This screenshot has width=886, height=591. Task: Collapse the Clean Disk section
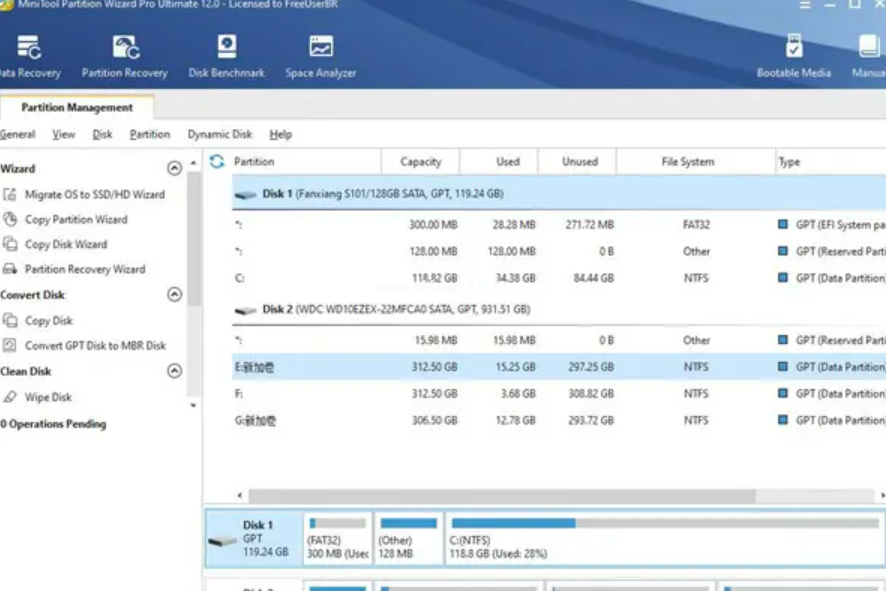point(174,371)
